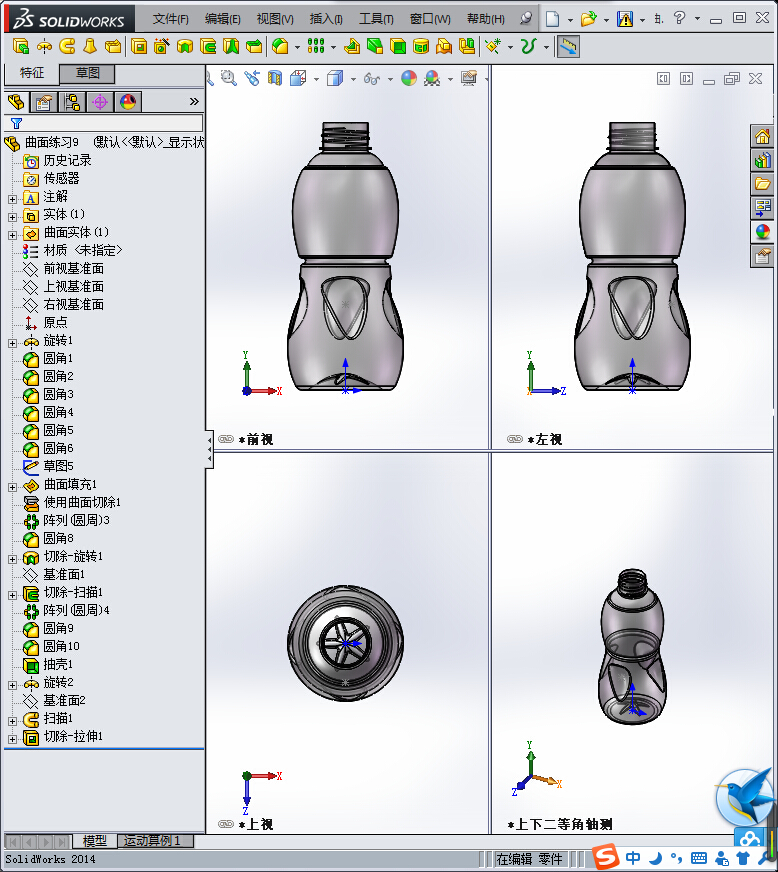This screenshot has height=872, width=778.
Task: Toggle link views icon beside *前视
Action: coord(226,439)
